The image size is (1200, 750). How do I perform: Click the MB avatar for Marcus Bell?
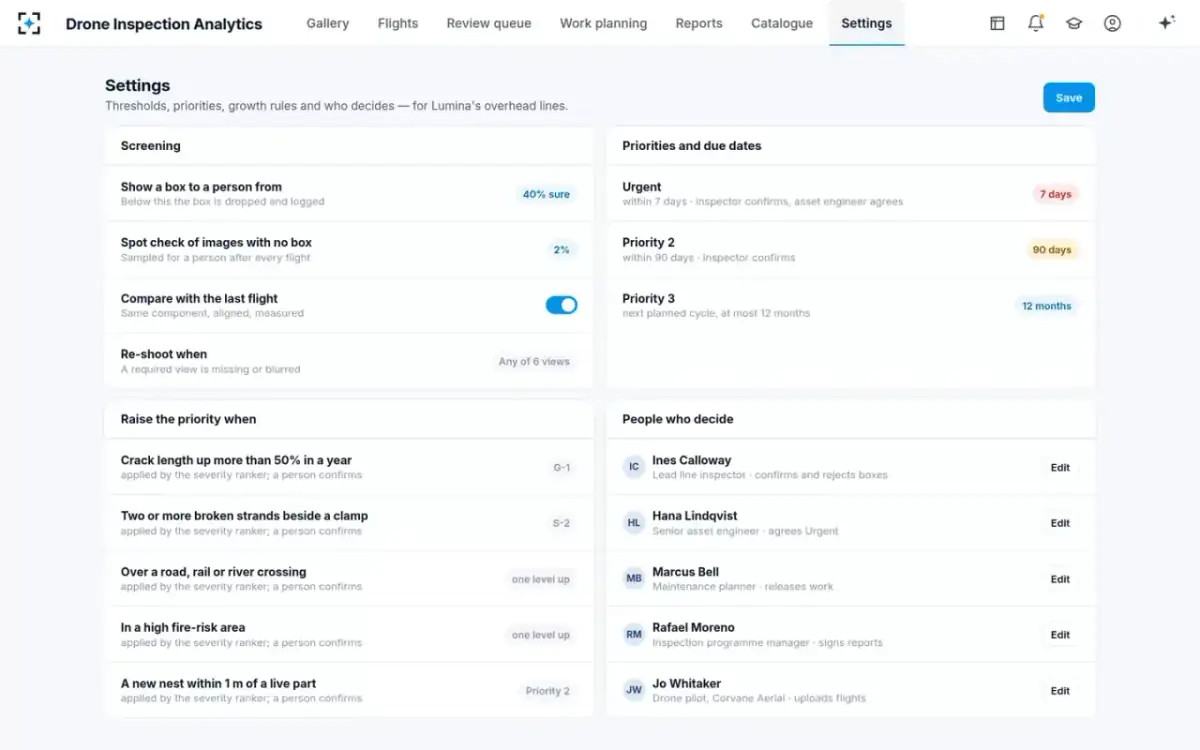pos(634,579)
